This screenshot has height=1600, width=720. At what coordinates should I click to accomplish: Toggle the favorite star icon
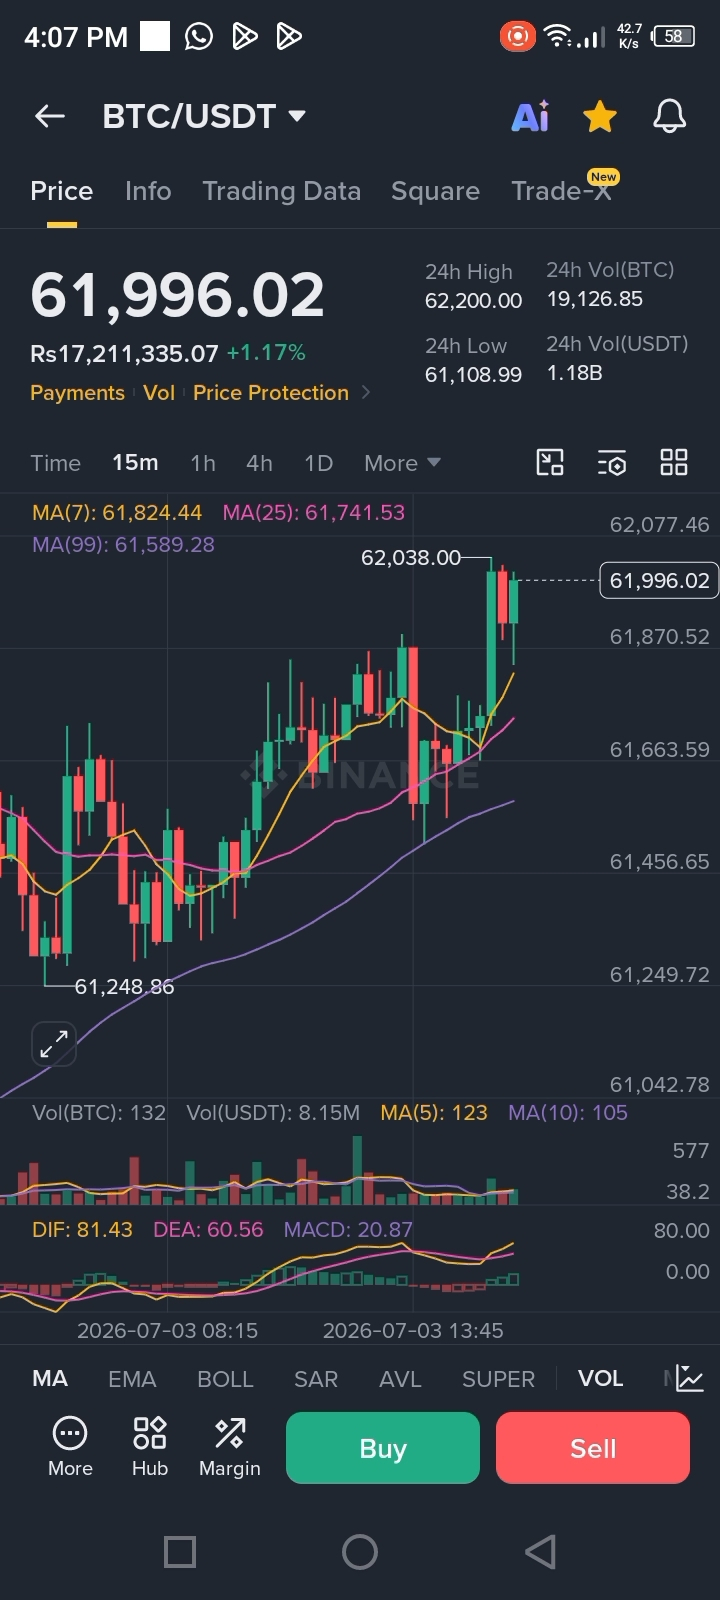tap(600, 117)
